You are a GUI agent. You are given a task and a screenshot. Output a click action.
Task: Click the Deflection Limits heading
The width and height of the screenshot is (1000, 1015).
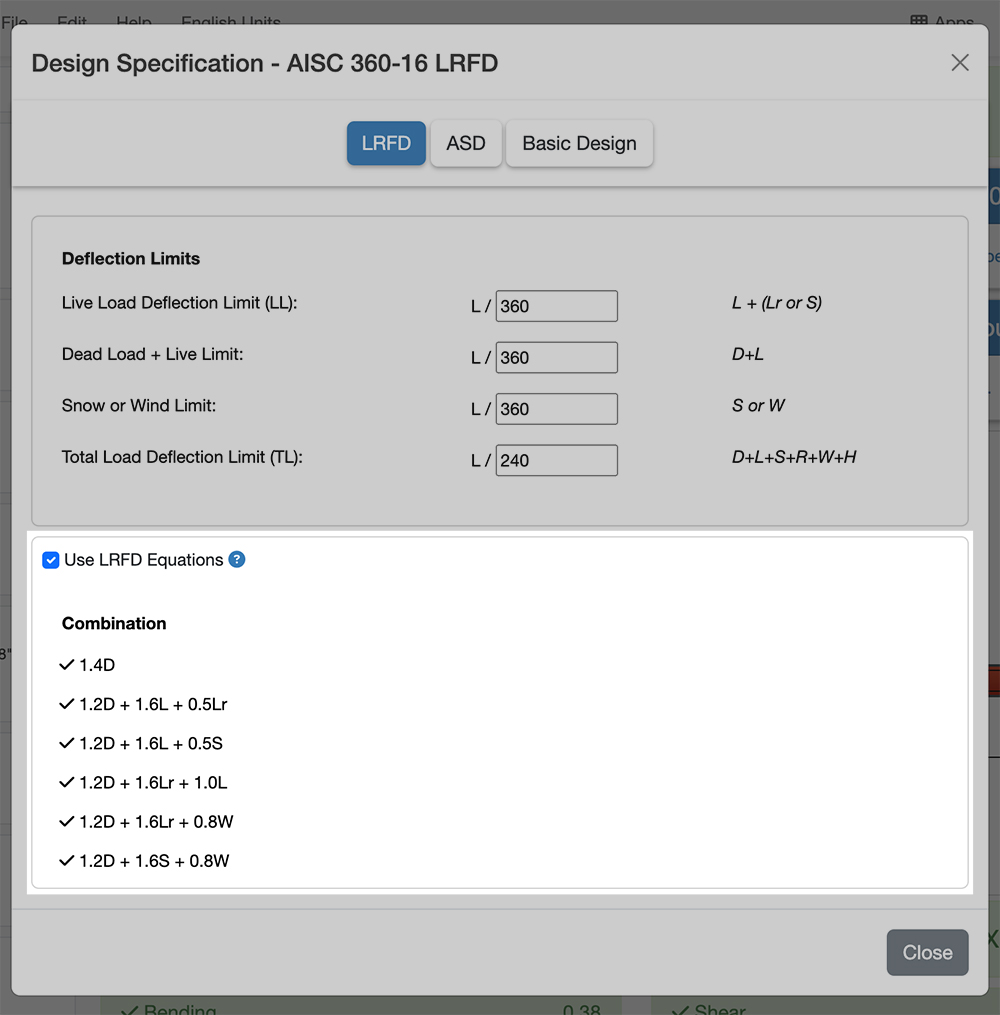131,258
